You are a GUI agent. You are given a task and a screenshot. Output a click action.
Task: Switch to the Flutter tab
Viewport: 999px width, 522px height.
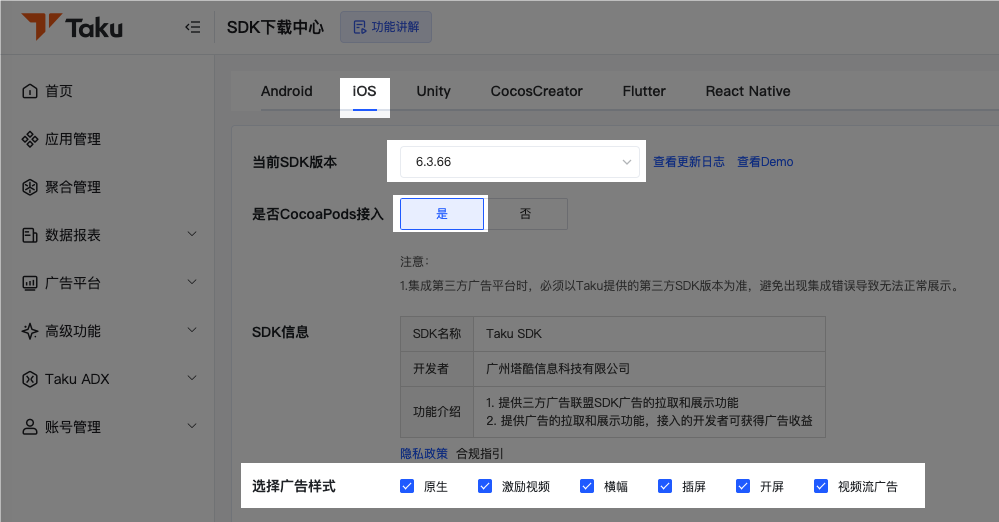pos(644,91)
